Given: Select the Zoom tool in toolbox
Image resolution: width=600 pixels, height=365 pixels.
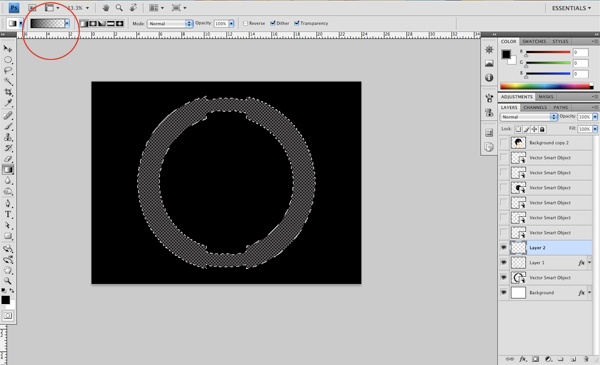Looking at the screenshot, I should pos(8,281).
